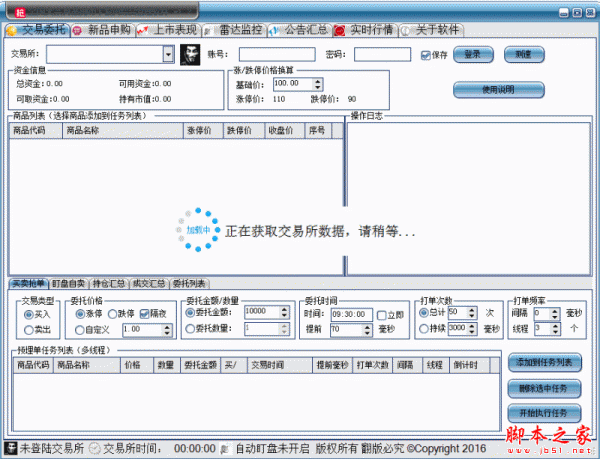This screenshot has width=600, height=459.
Task: Open the 持仓汇总 sub-tab
Action: tap(109, 283)
